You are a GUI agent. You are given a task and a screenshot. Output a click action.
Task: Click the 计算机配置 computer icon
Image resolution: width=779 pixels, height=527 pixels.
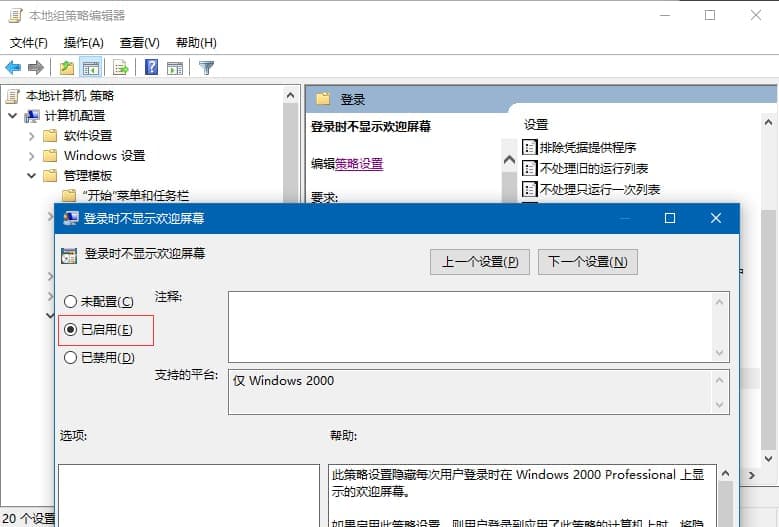(x=32, y=116)
